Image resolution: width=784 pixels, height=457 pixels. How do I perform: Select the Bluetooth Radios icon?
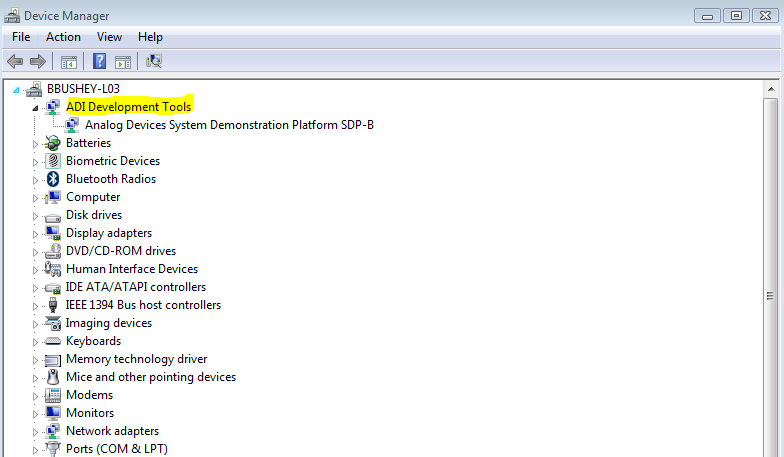tap(53, 179)
